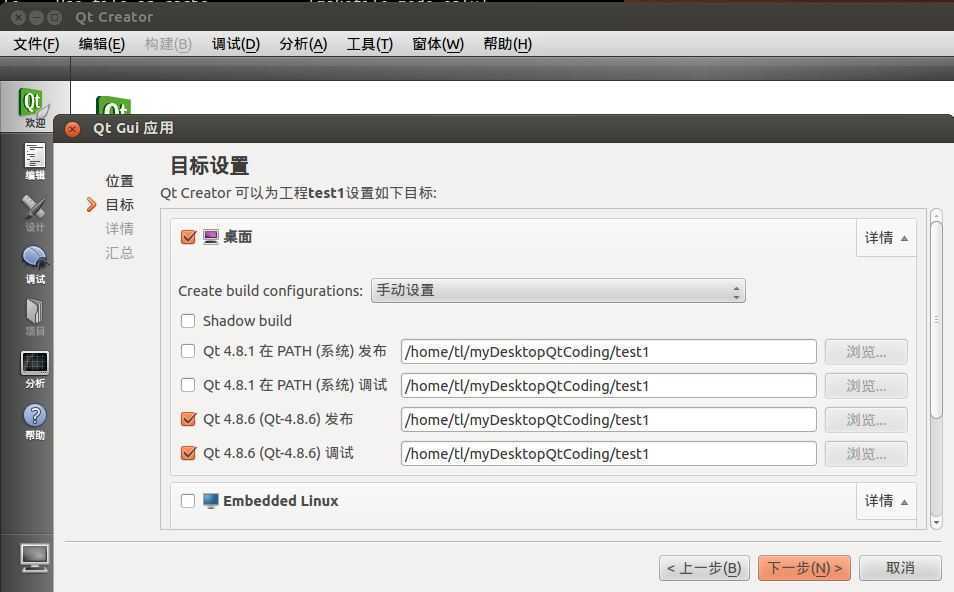Open the 窗体(W) menu

[x=437, y=44]
